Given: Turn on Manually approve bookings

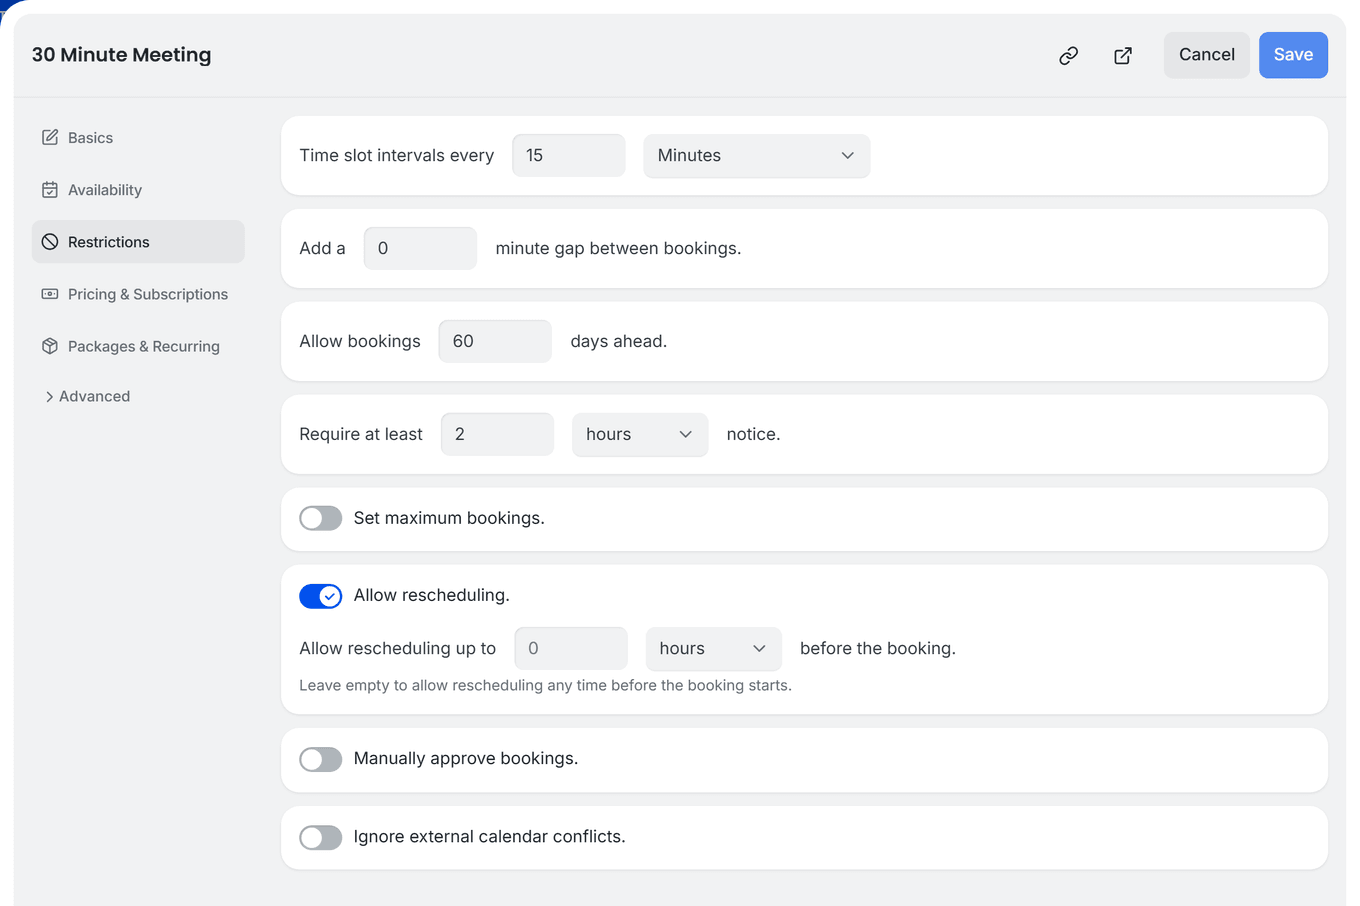Looking at the screenshot, I should tap(320, 759).
